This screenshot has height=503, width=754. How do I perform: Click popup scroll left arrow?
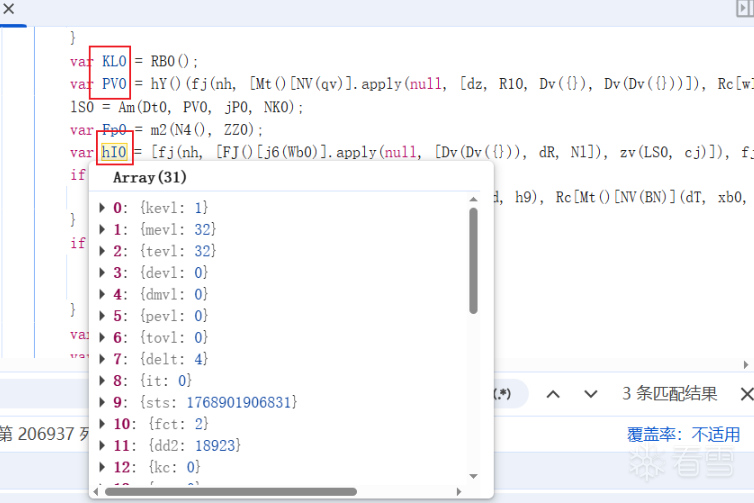(x=96, y=491)
